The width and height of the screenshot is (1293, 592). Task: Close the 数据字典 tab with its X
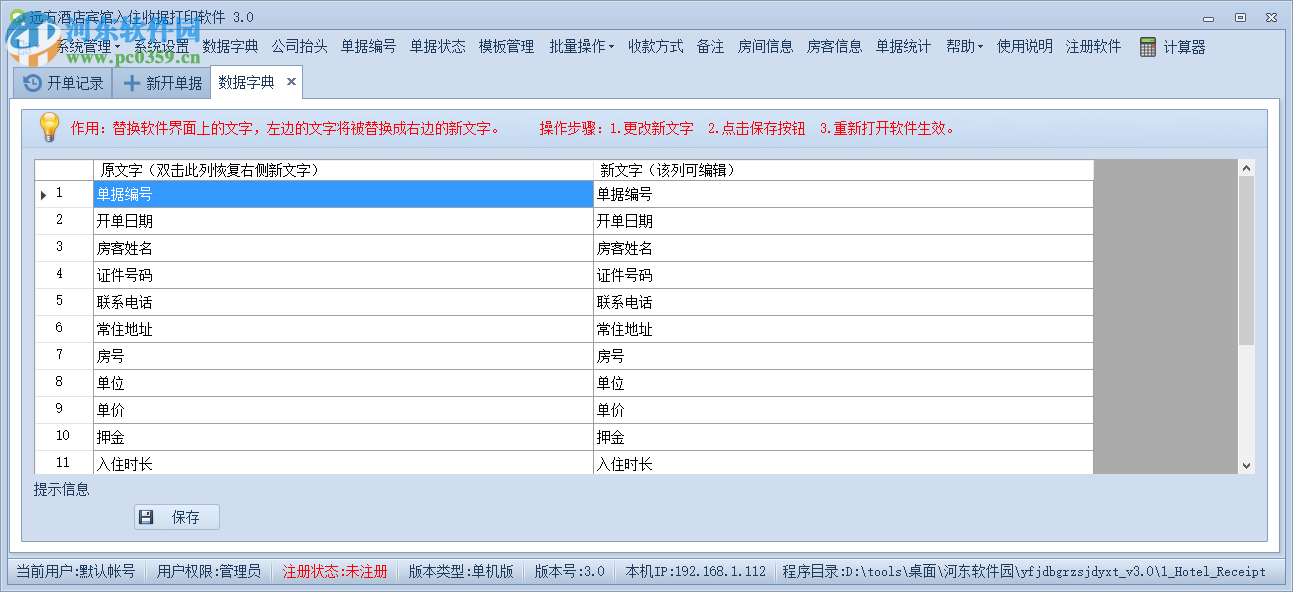pyautogui.click(x=291, y=82)
